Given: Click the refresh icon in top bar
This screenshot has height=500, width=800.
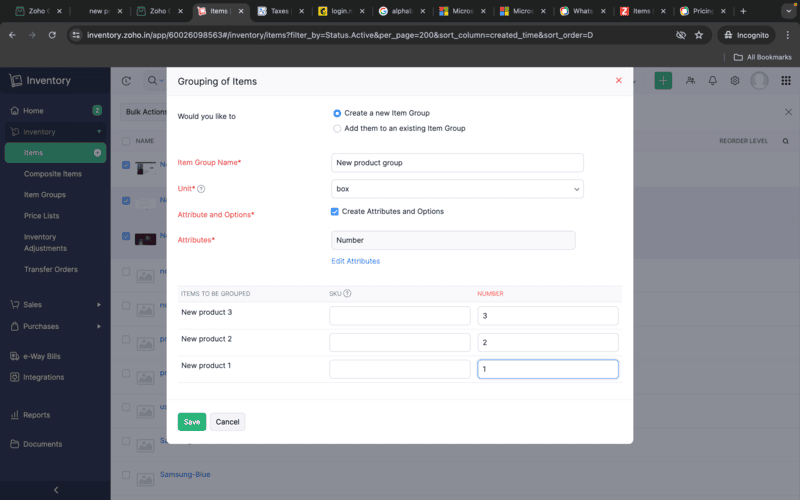Looking at the screenshot, I should pyautogui.click(x=126, y=81).
